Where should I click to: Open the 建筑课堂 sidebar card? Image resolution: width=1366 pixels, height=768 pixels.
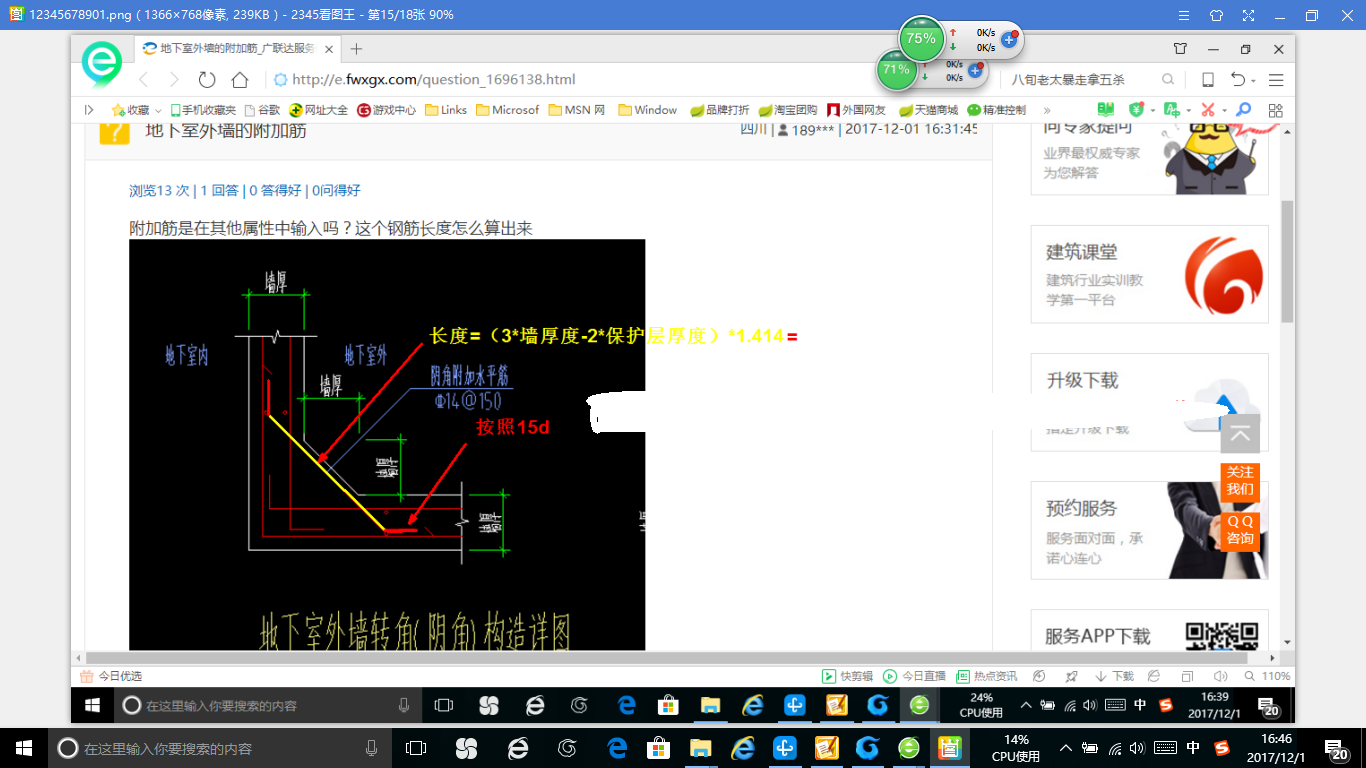click(x=1149, y=274)
